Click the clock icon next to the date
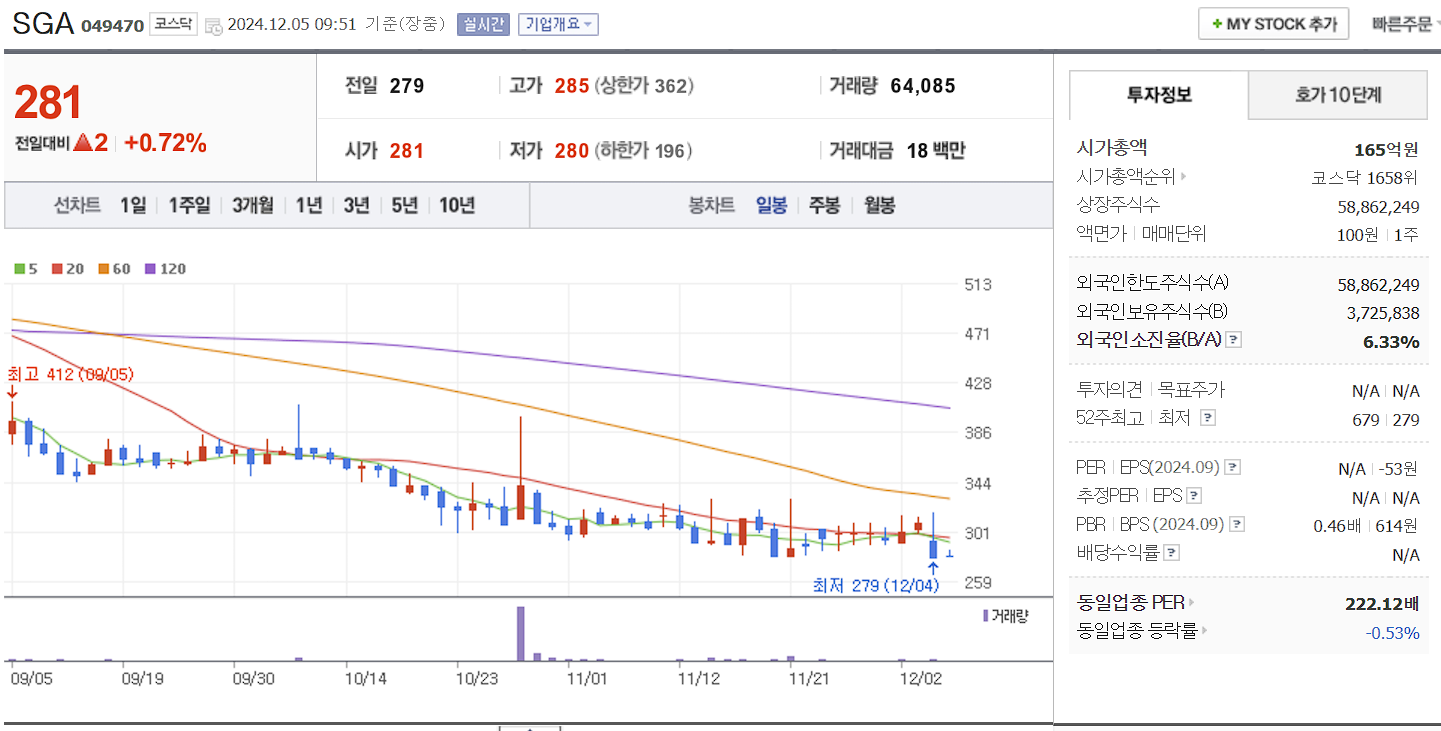 tap(212, 26)
